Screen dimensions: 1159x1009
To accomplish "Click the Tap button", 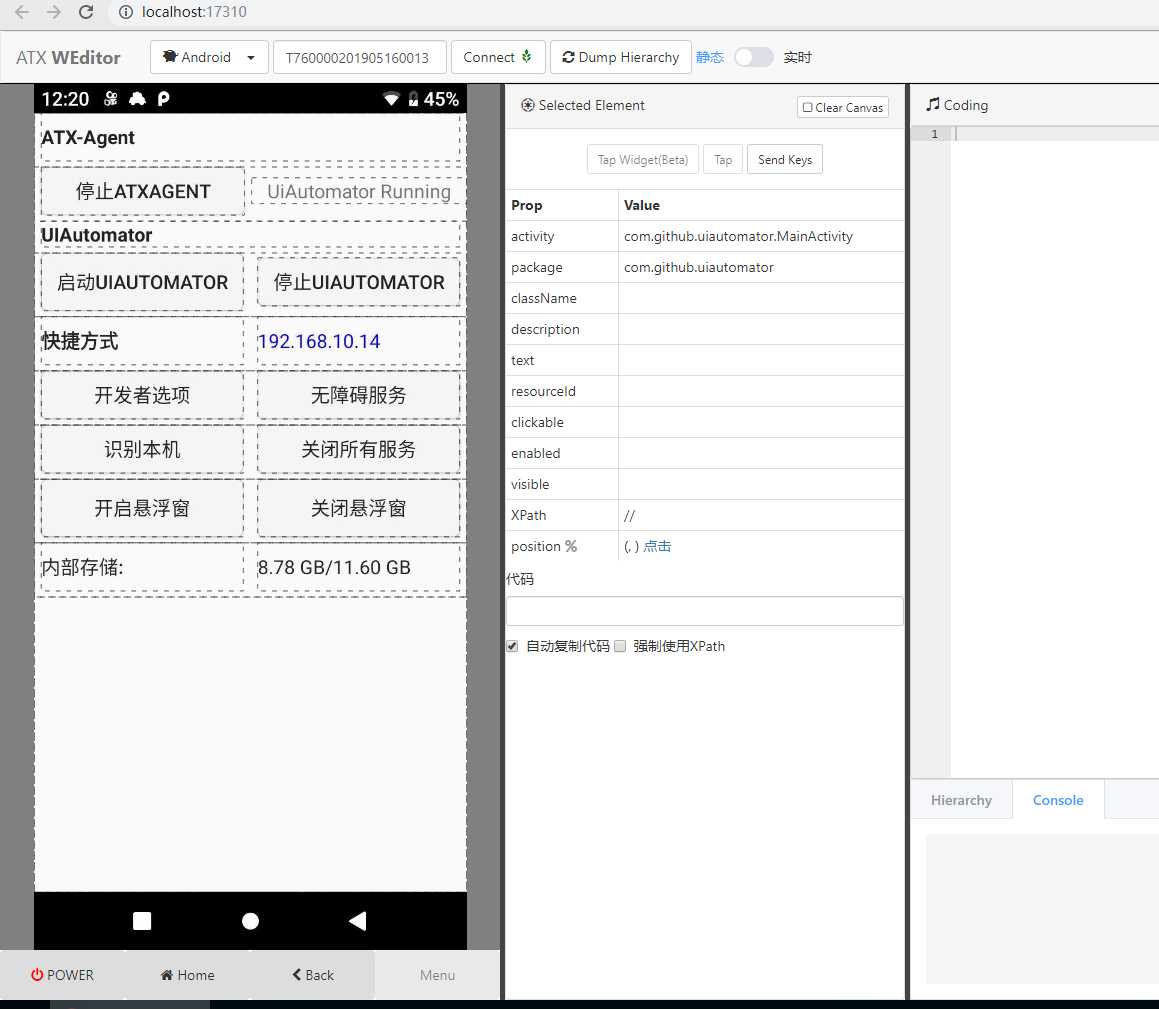I will pyautogui.click(x=723, y=160).
